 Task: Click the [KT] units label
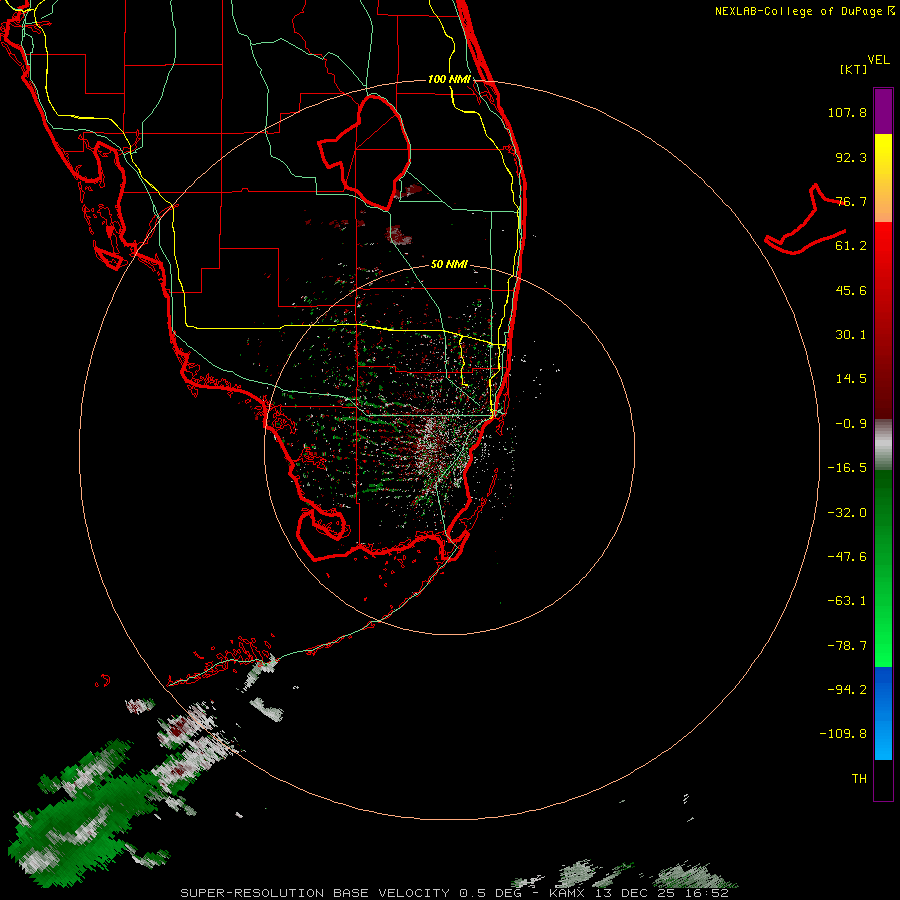pyautogui.click(x=854, y=69)
